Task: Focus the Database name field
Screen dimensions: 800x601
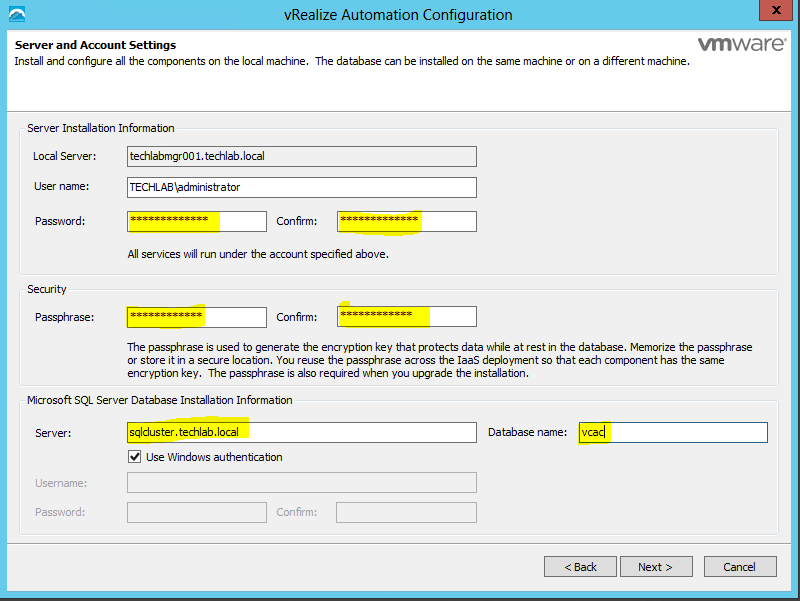Action: point(673,432)
